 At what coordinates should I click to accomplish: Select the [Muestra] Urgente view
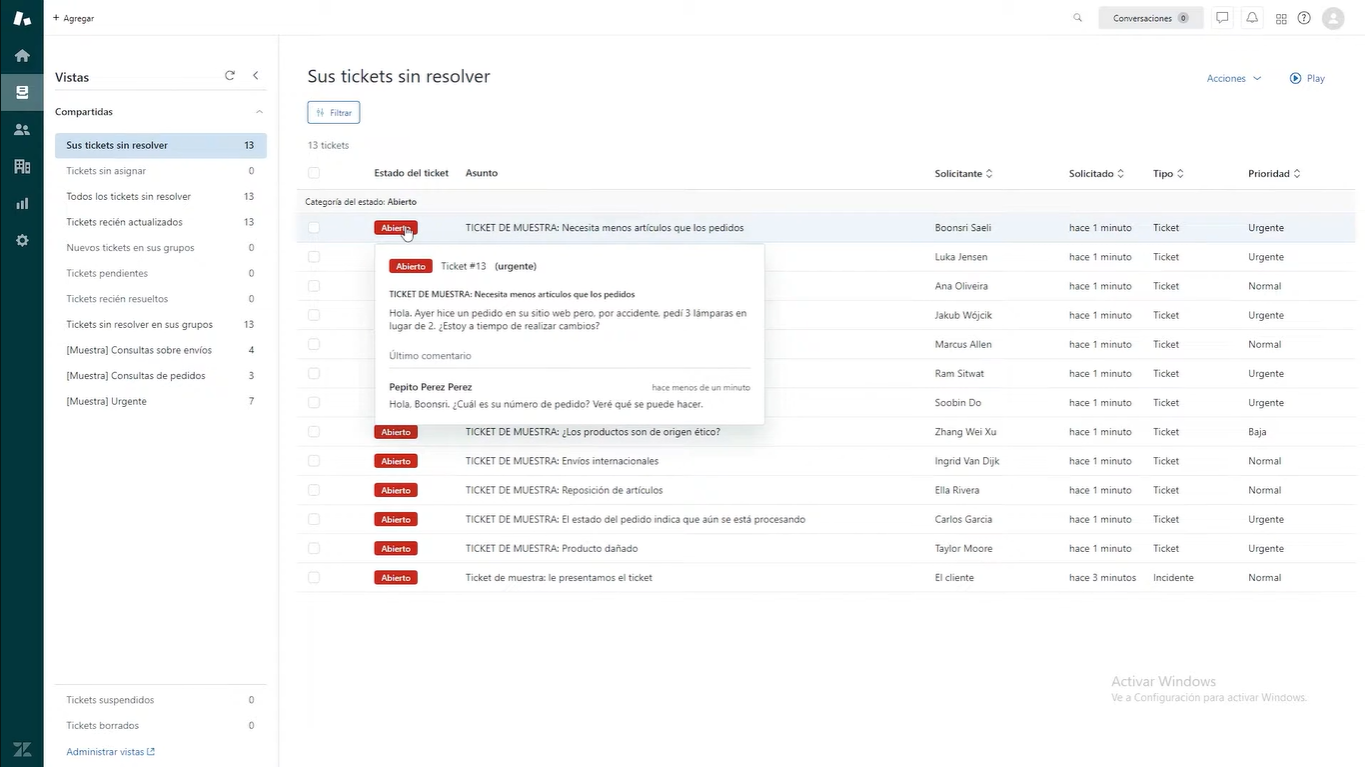coord(105,400)
